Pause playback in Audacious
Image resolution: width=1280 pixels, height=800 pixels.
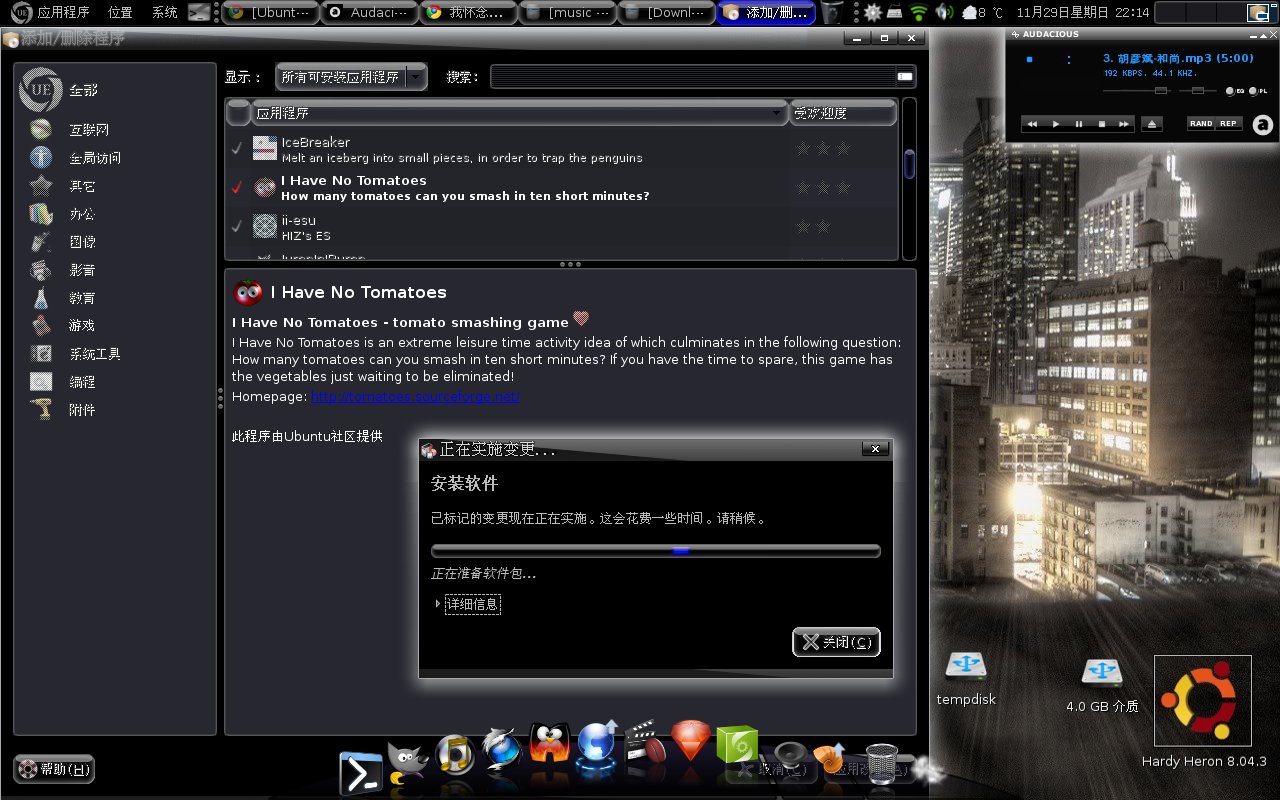[x=1079, y=124]
